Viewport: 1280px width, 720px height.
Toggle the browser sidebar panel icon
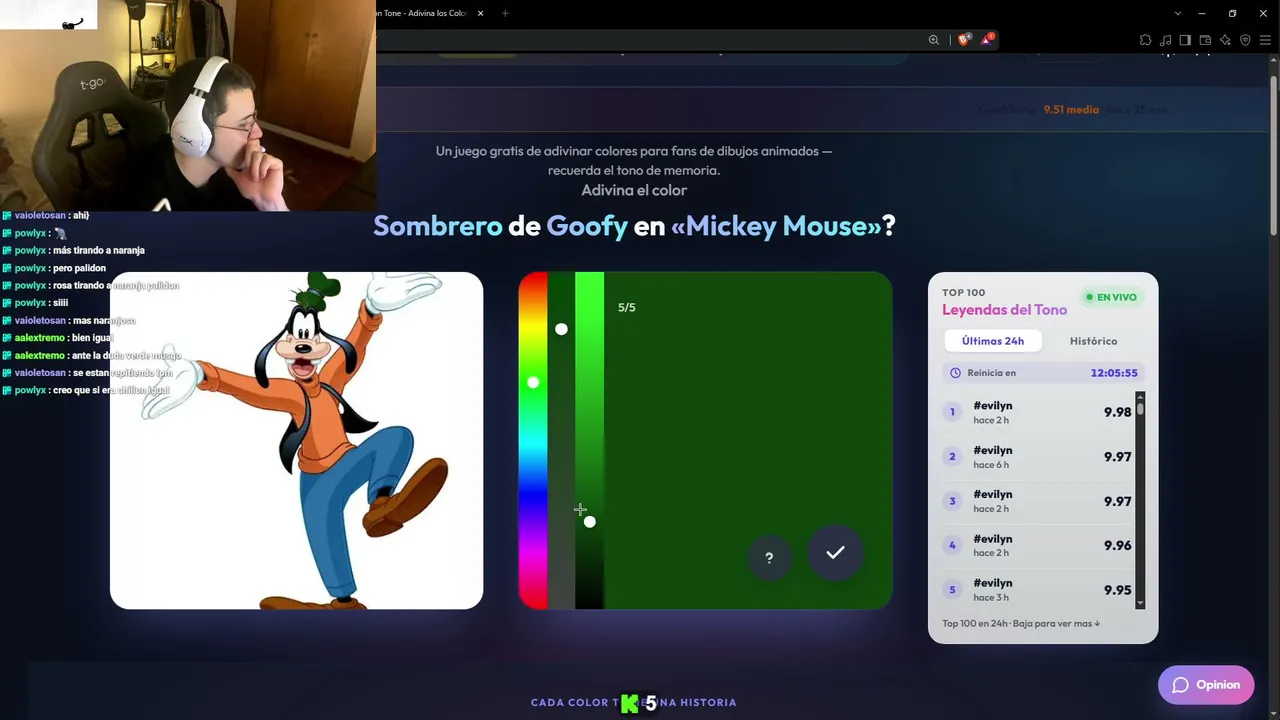pyautogui.click(x=1185, y=40)
